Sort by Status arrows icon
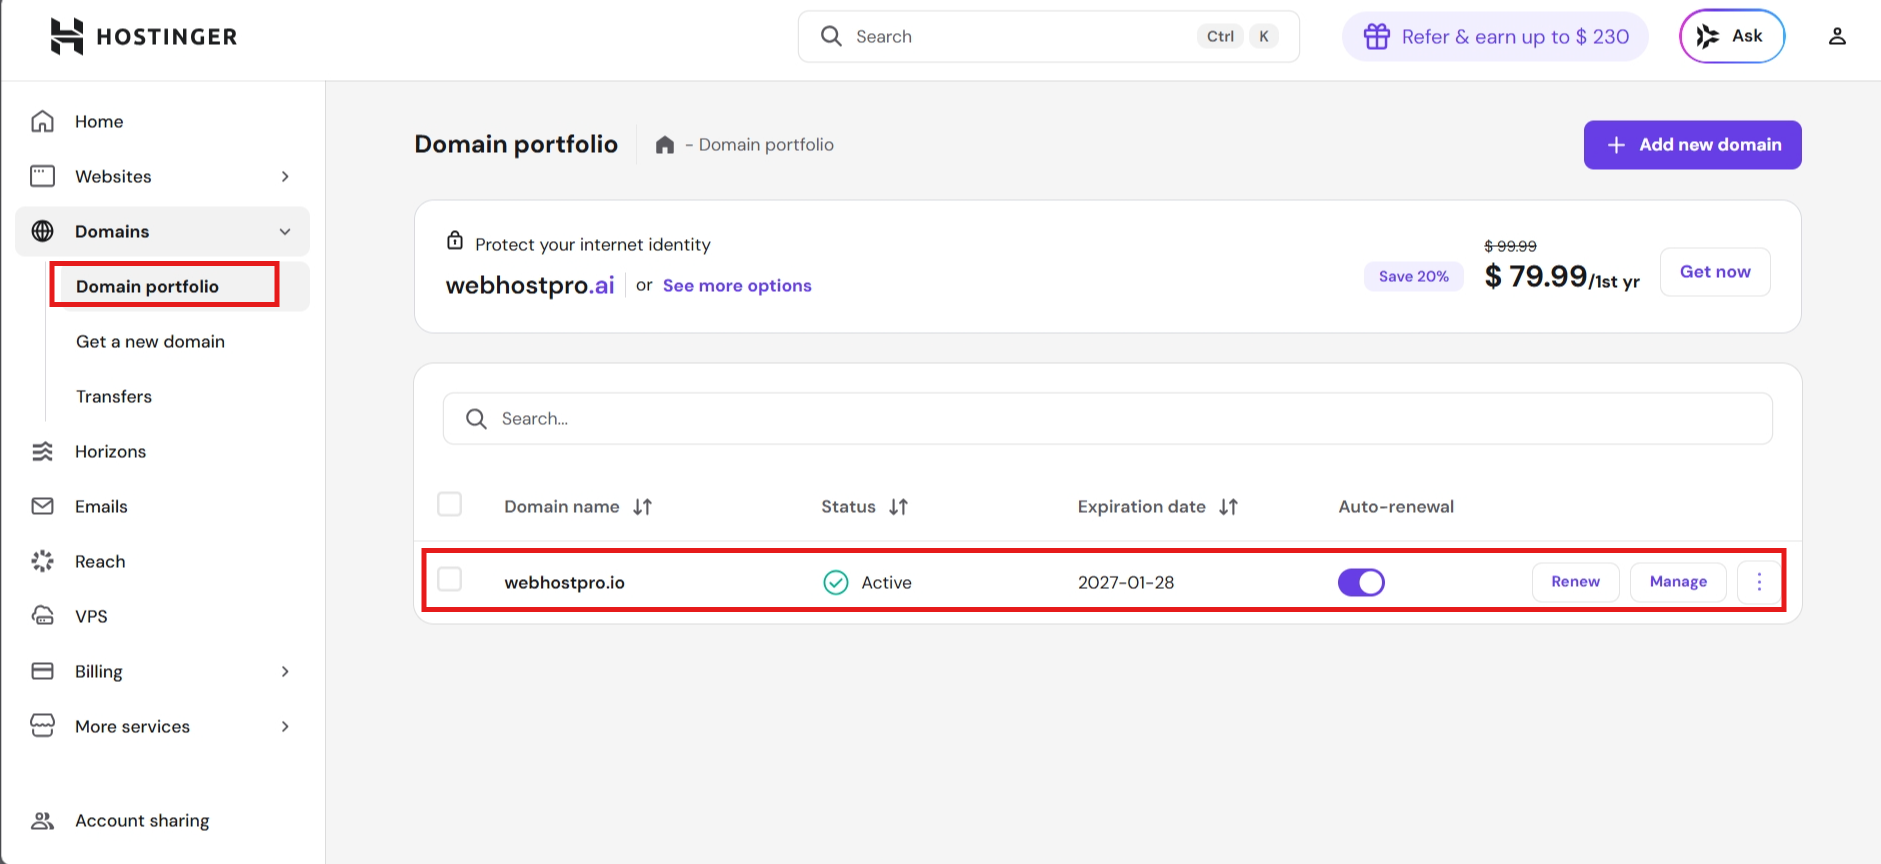 (899, 507)
